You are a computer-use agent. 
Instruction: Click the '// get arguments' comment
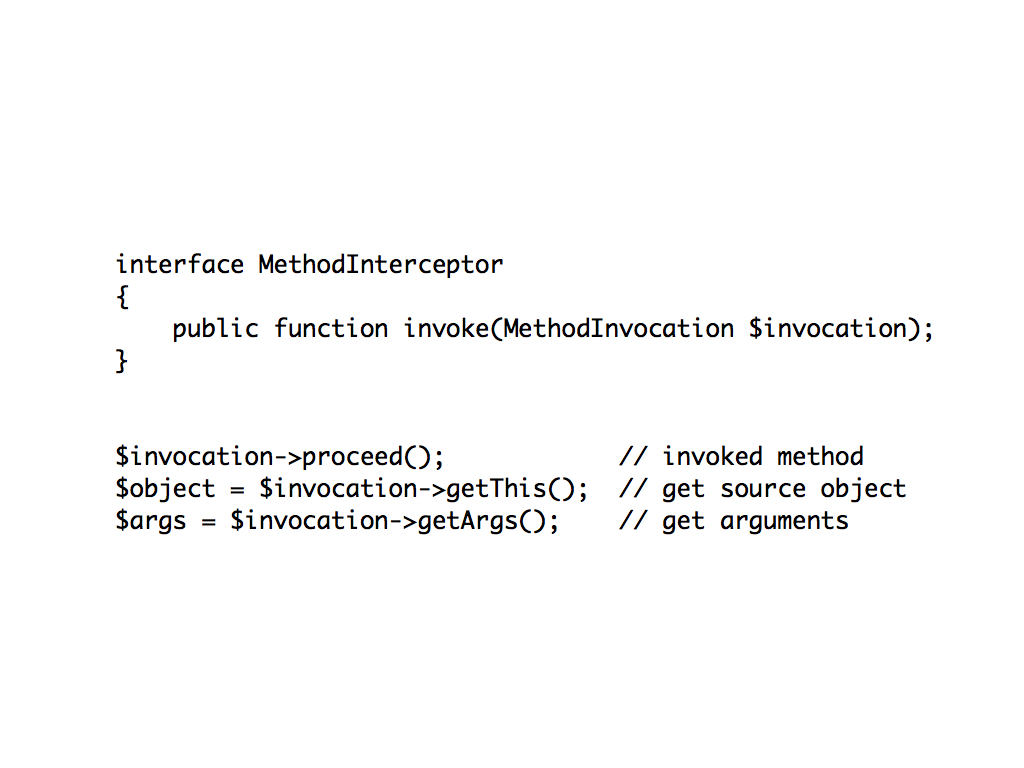point(734,522)
